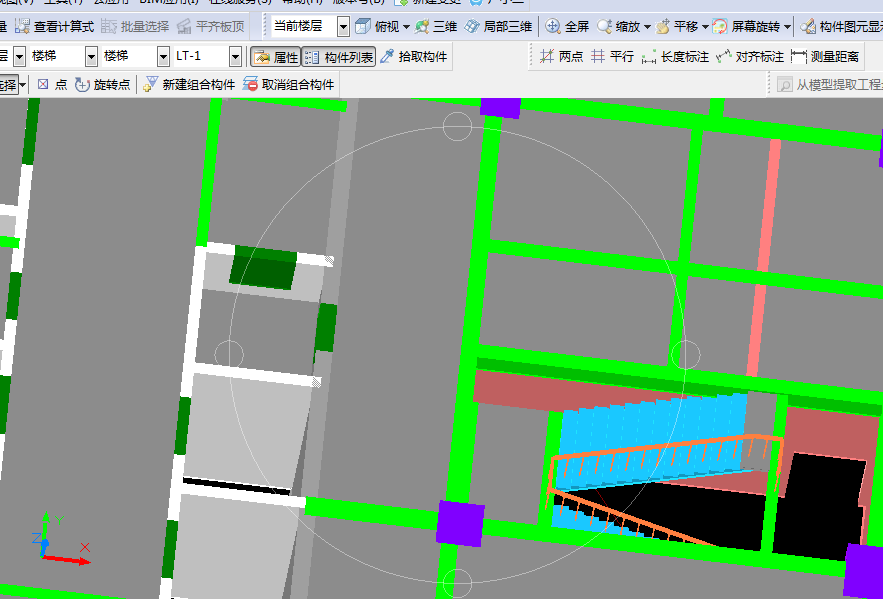Click the bottom handle of the orbit circle
Screen dimensions: 883x599
[x=457, y=583]
